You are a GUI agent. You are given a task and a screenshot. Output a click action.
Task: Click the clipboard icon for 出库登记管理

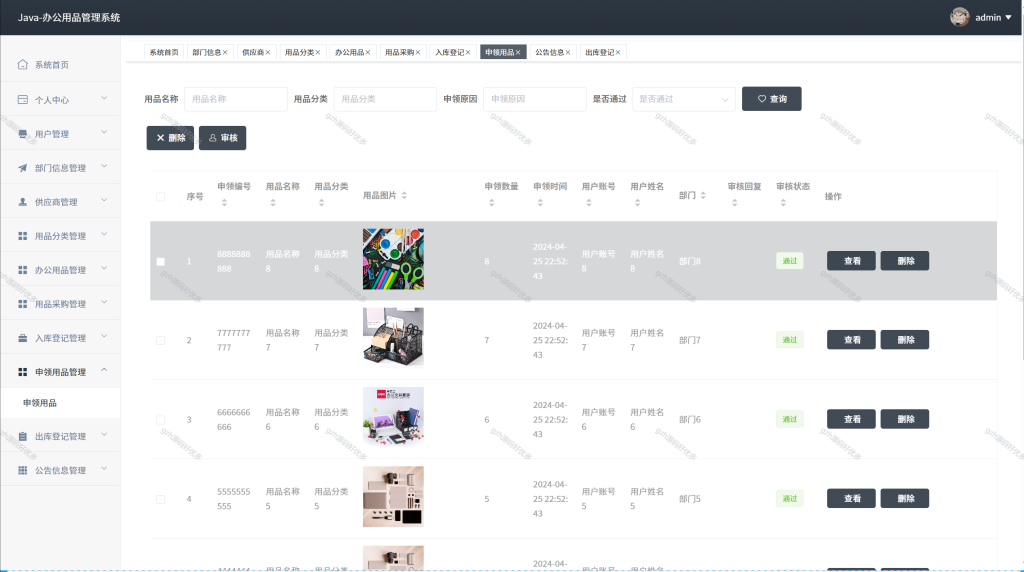coord(23,436)
